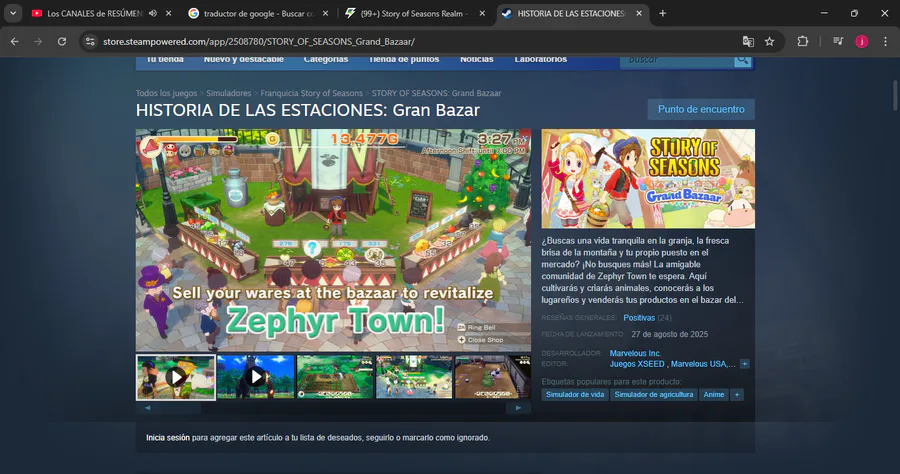Click the main Zephyr Town trailer video
900x474 pixels.
(333, 240)
